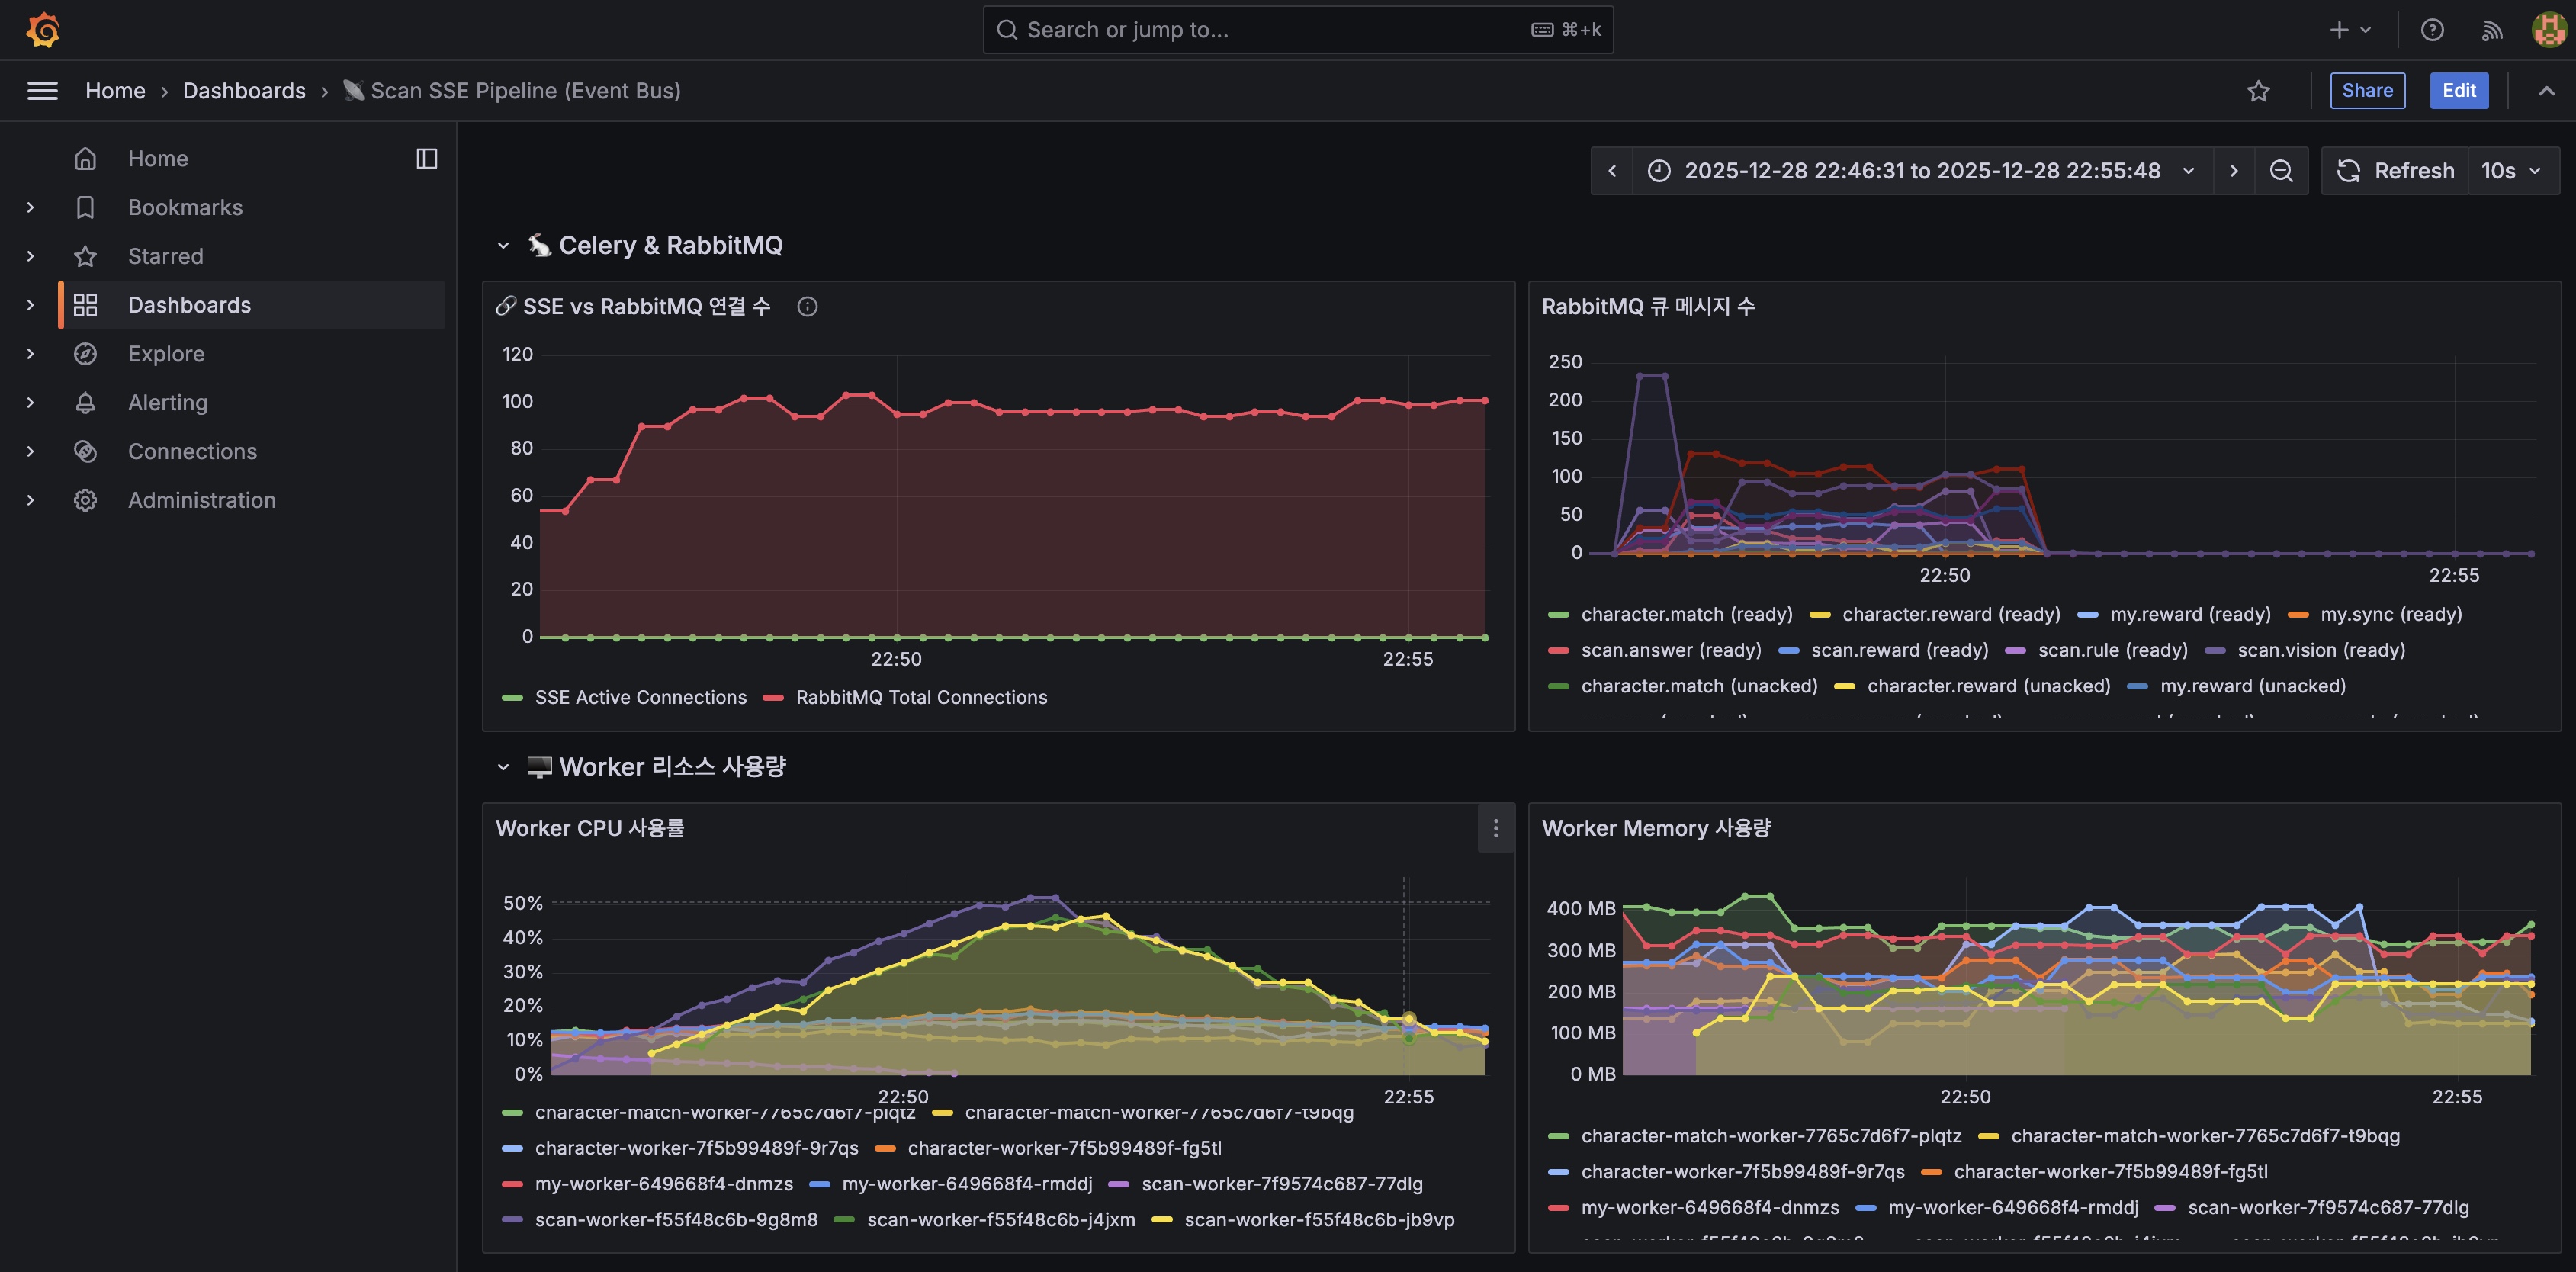The width and height of the screenshot is (2576, 1272).
Task: Open the Worker CPU panel three-dot menu
Action: tap(1495, 828)
